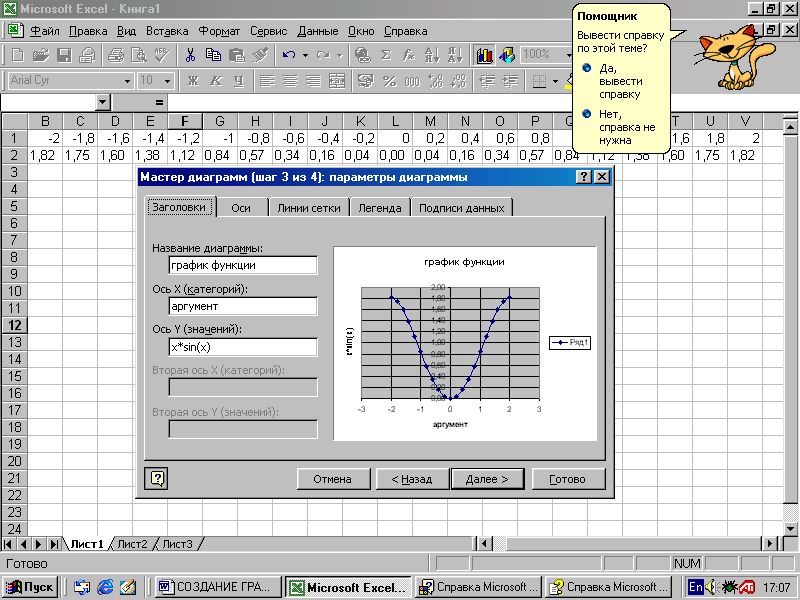Click the Chart Wizard icon
800x600 pixels.
point(484,55)
